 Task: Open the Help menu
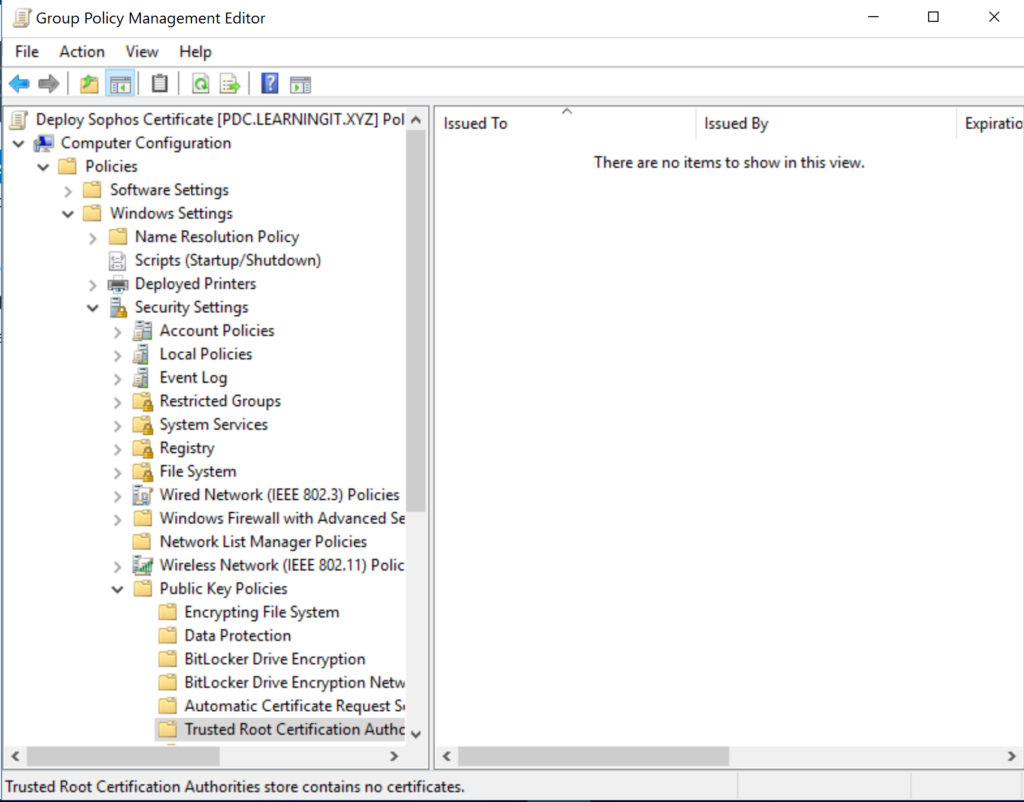(x=195, y=52)
